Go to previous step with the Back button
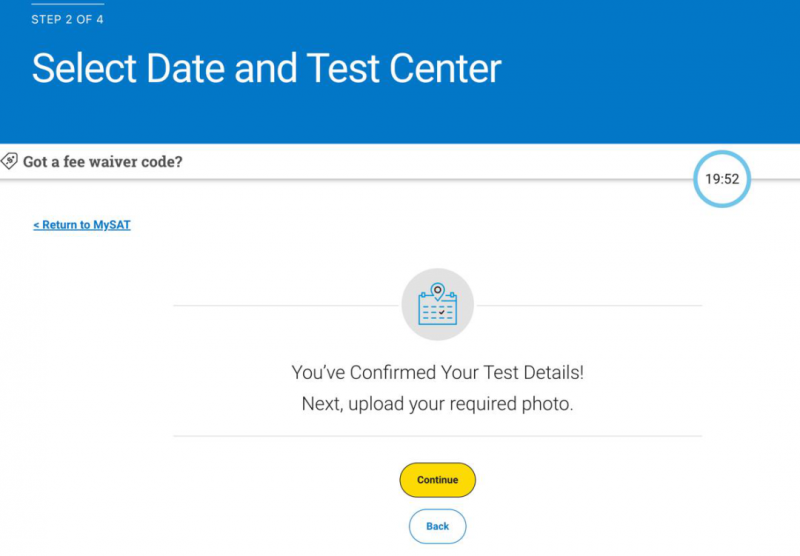The width and height of the screenshot is (800, 556). coord(438,526)
